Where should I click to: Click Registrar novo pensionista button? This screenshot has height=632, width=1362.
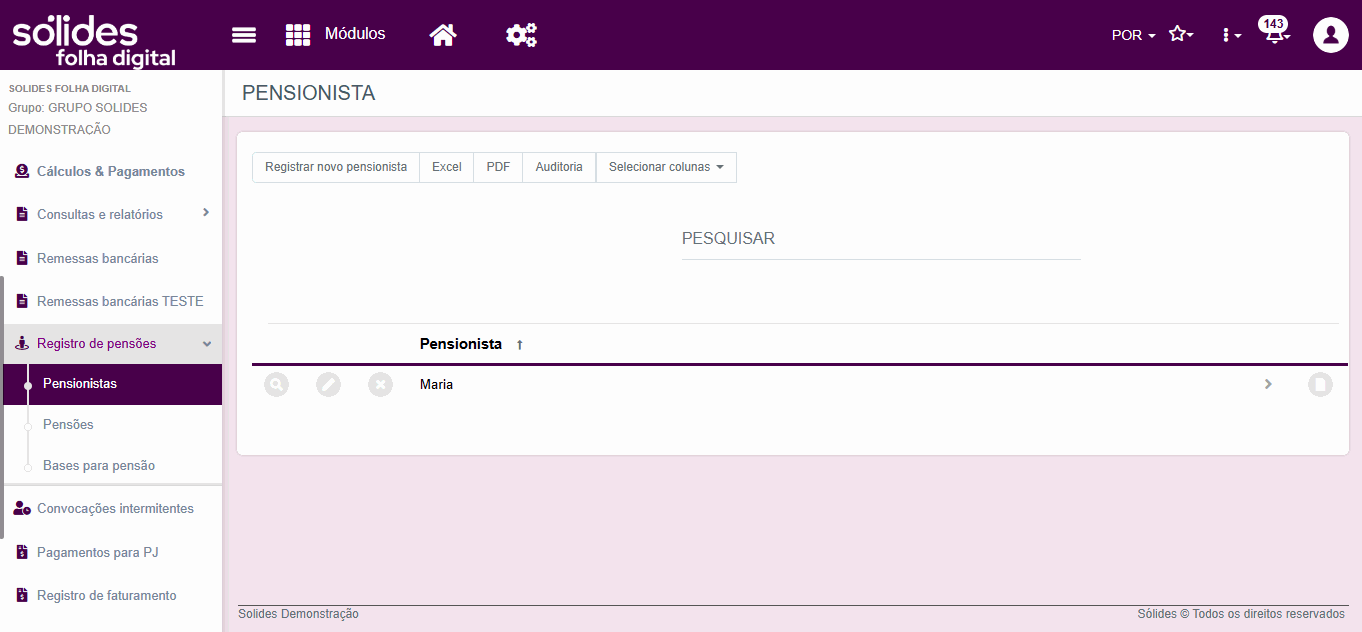click(x=336, y=167)
